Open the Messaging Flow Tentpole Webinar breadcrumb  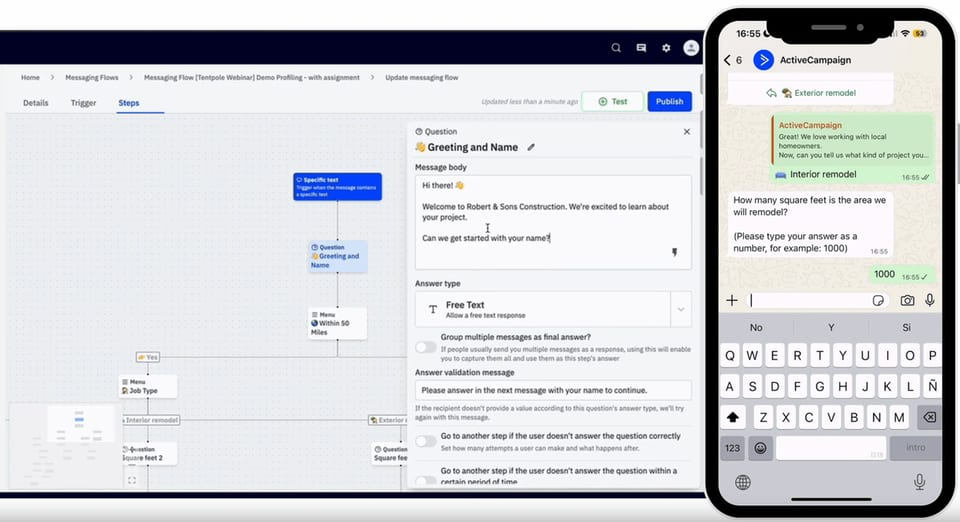coord(252,78)
